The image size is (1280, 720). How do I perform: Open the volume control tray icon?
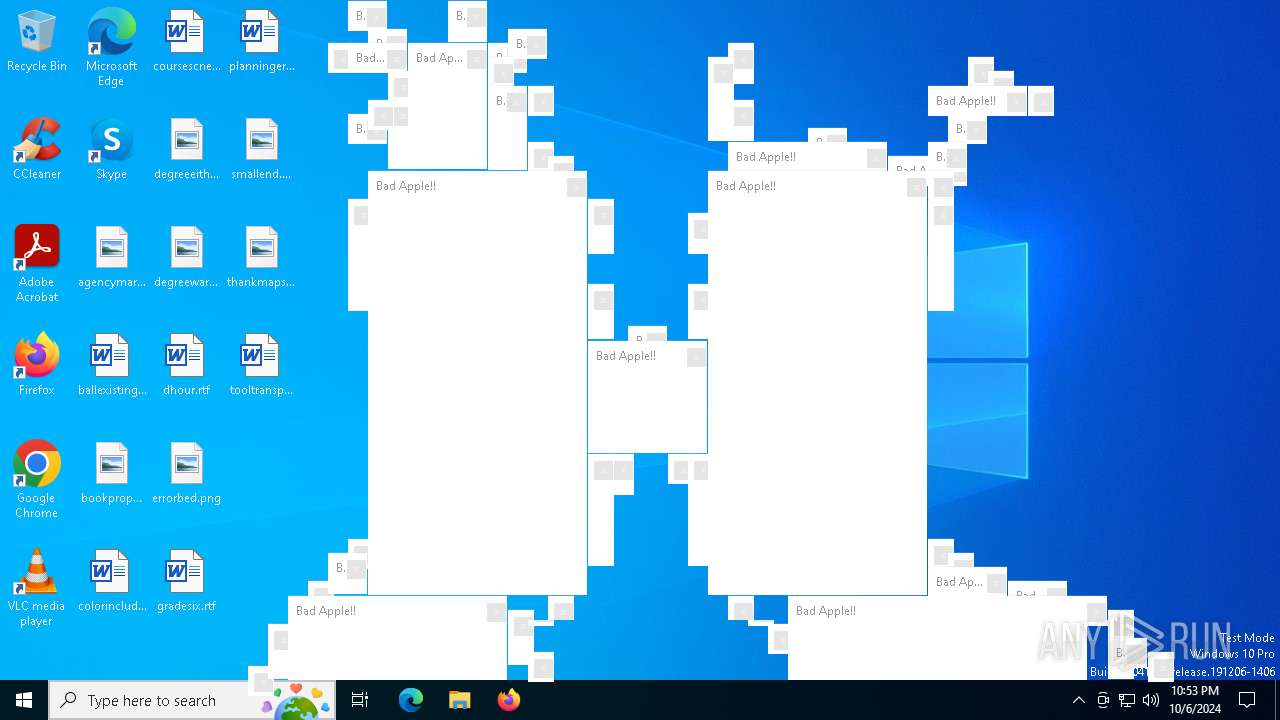(x=1151, y=700)
